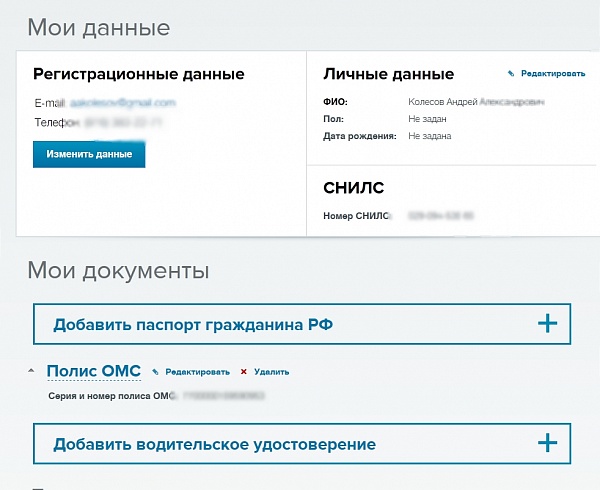Click the 'Телефон' label

57,122
